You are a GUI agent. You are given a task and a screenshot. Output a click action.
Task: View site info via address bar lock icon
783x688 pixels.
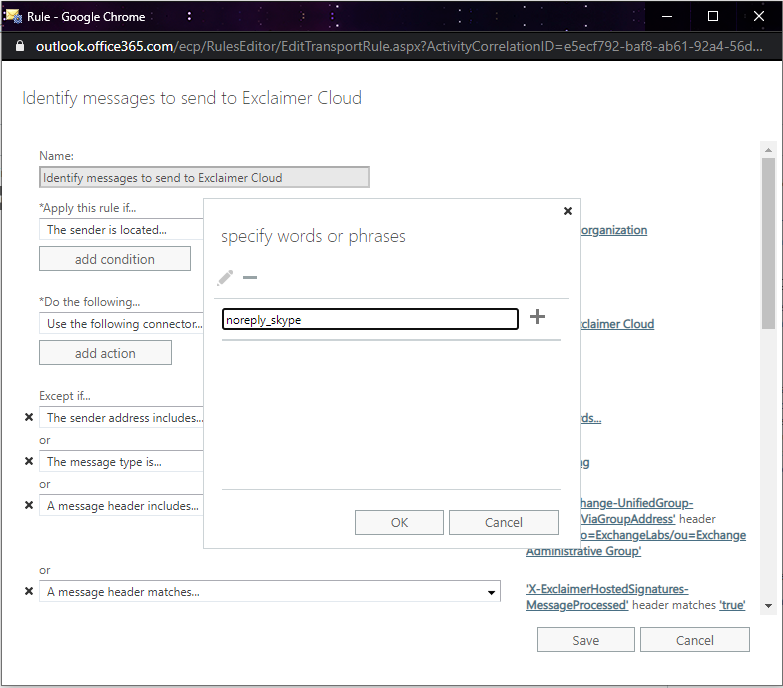pyautogui.click(x=20, y=47)
